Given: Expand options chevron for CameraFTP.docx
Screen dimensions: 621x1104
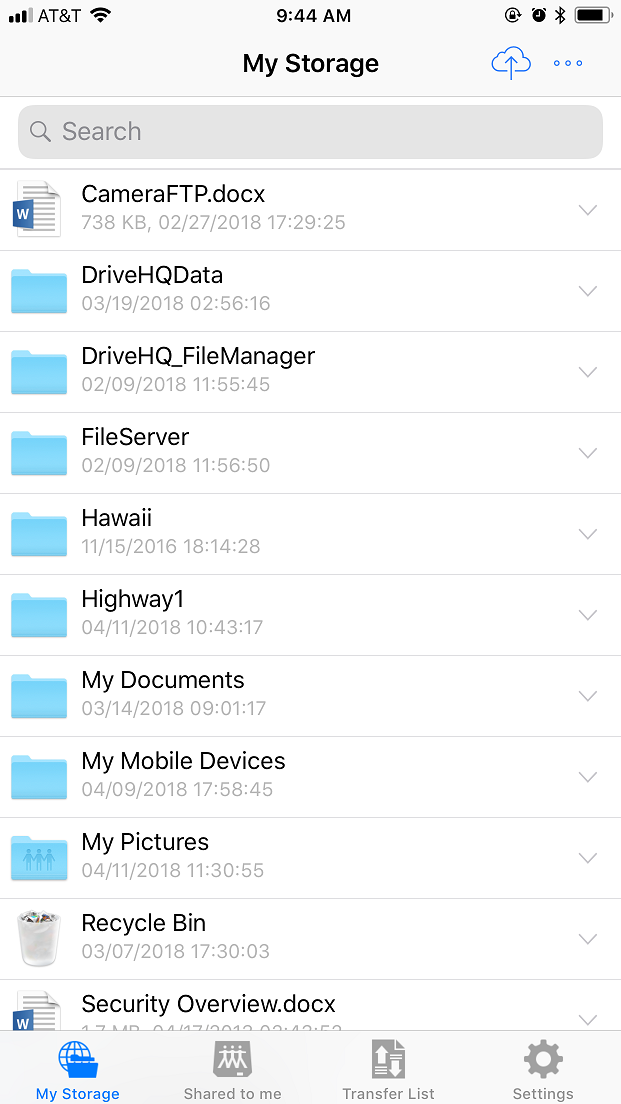Looking at the screenshot, I should [x=588, y=210].
